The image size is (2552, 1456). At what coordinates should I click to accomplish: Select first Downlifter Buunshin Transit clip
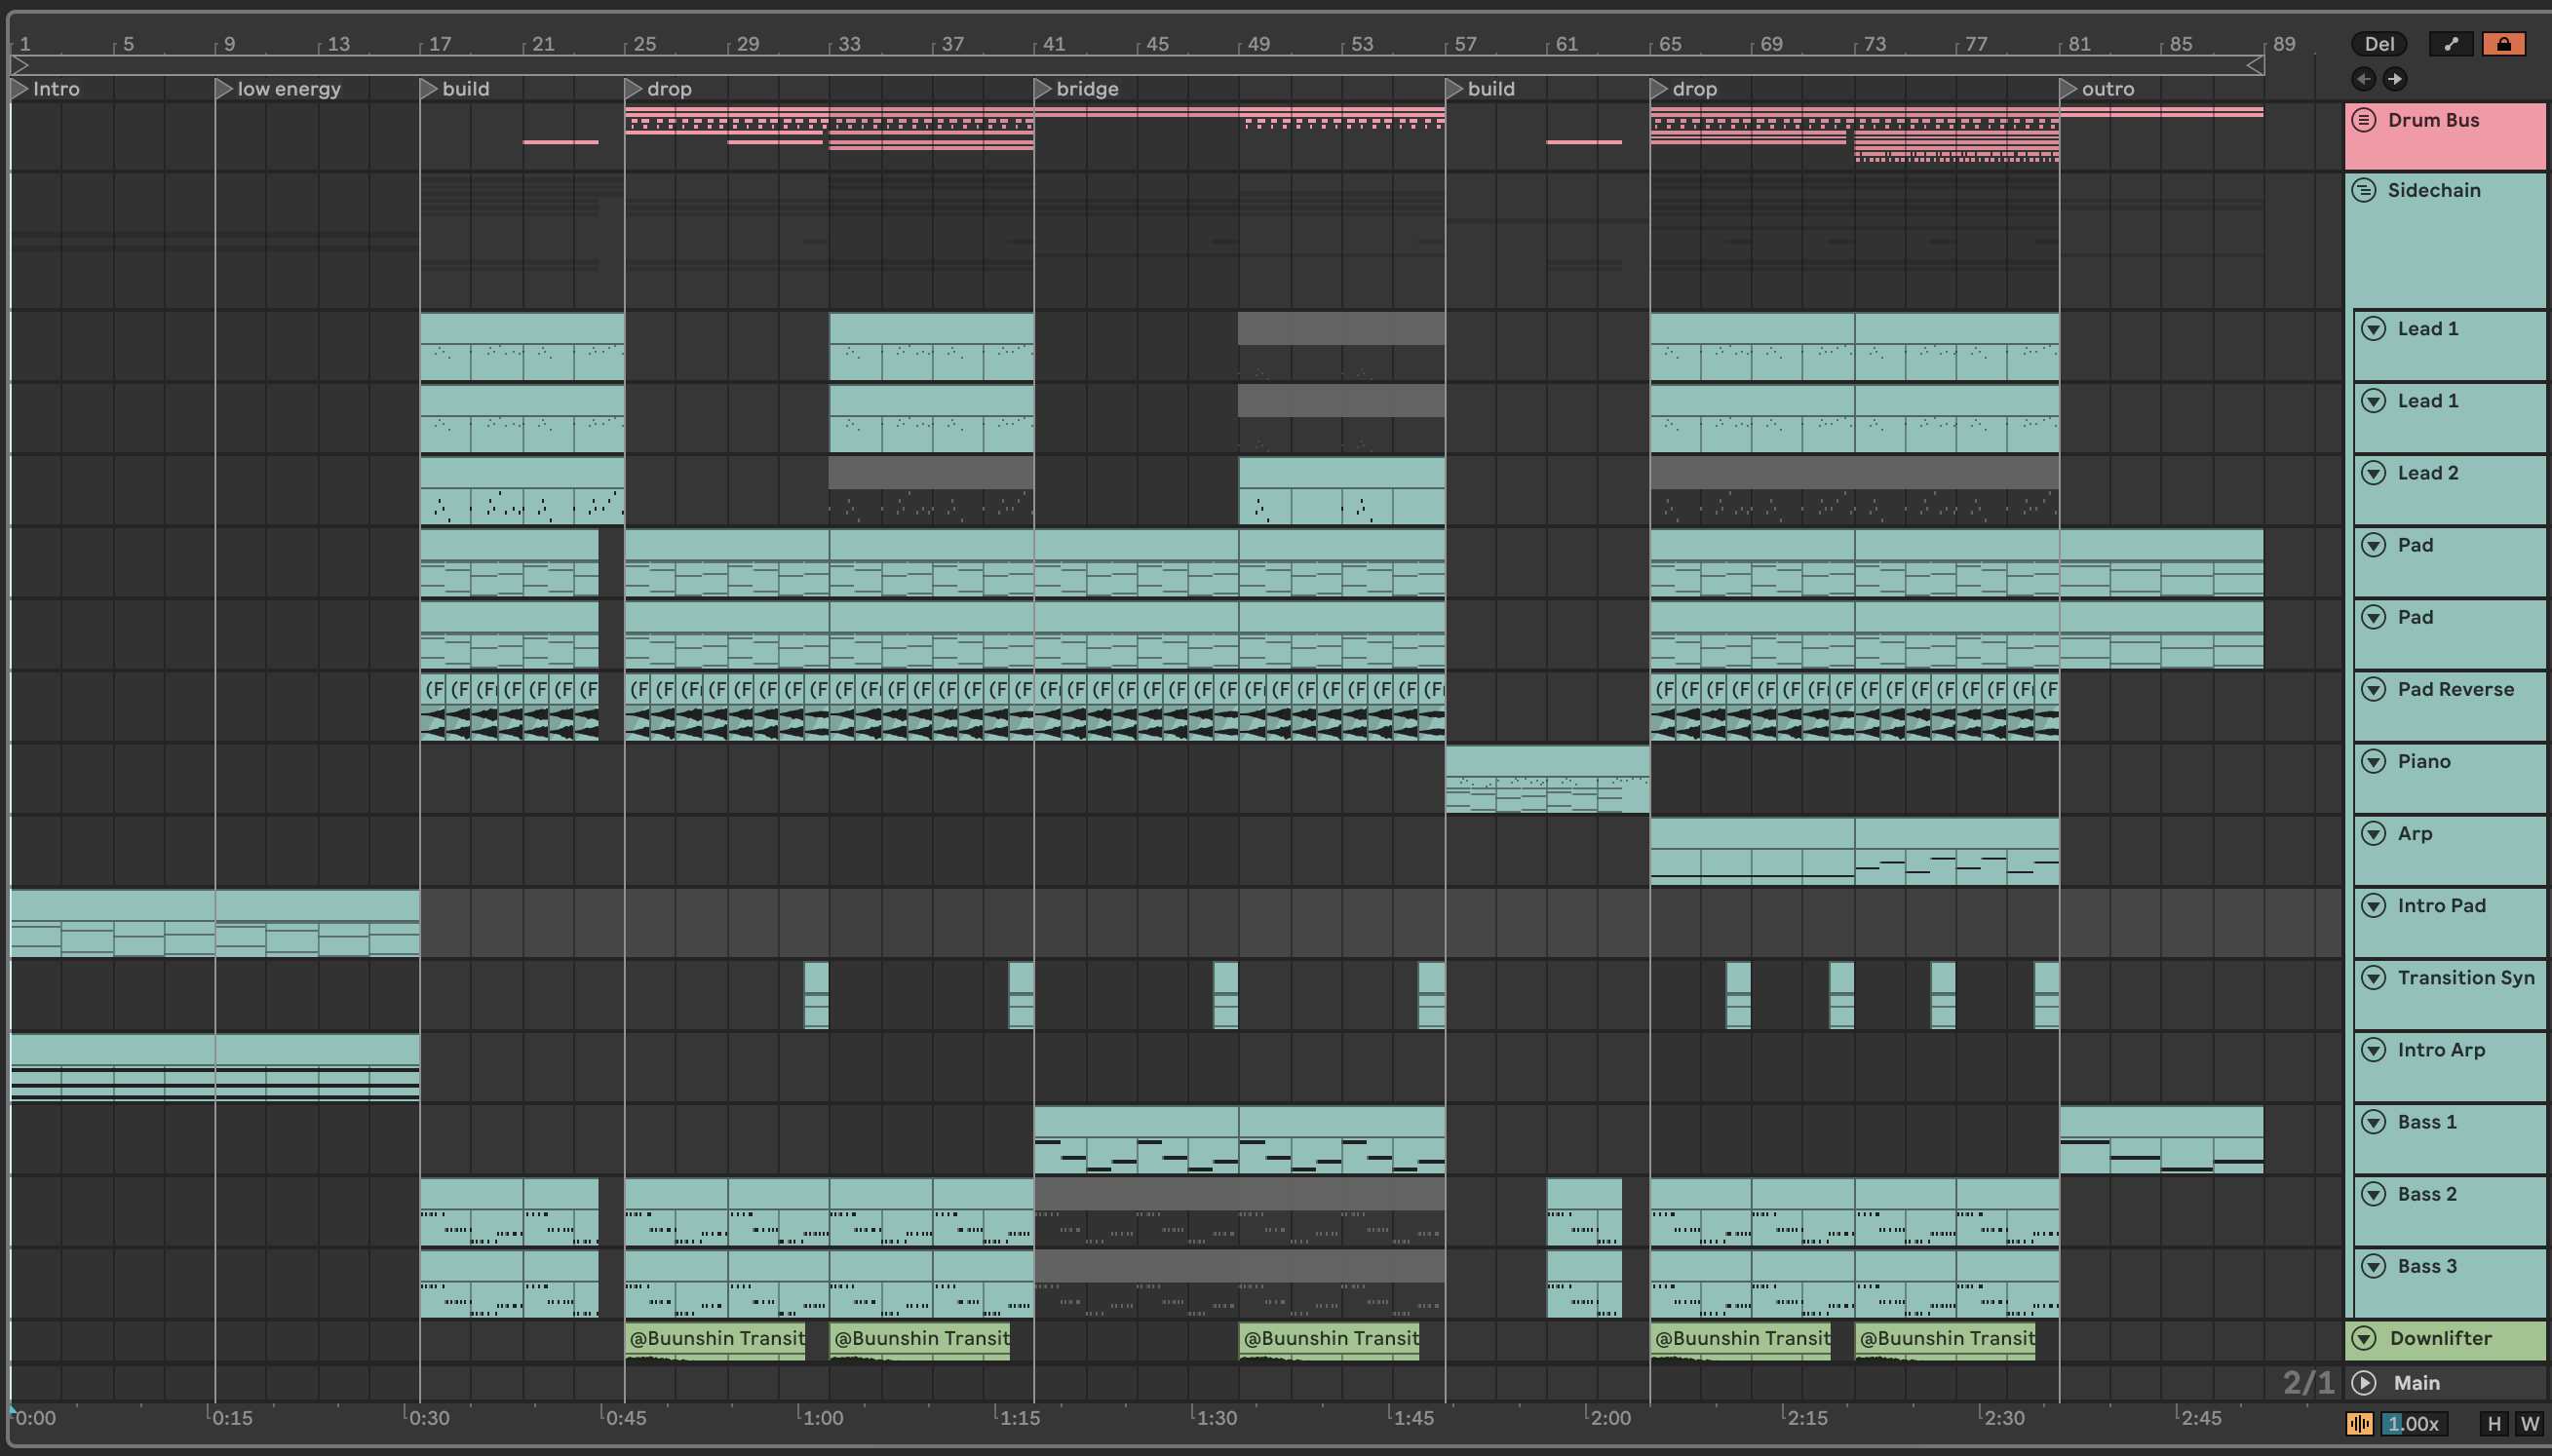[715, 1341]
